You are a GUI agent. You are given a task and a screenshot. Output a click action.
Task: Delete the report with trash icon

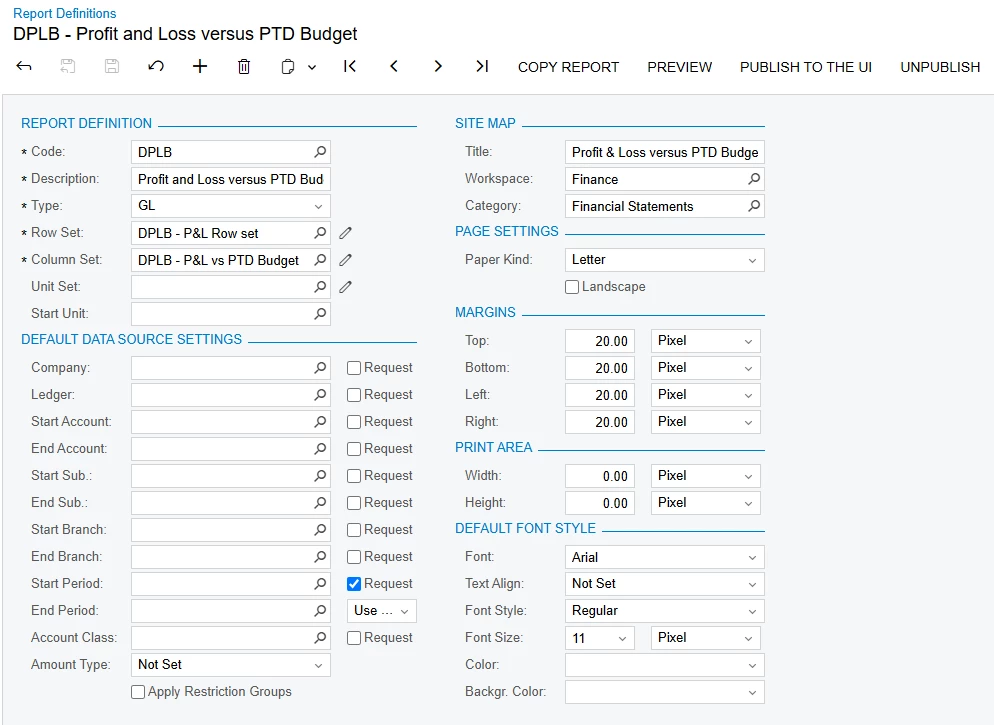point(244,67)
